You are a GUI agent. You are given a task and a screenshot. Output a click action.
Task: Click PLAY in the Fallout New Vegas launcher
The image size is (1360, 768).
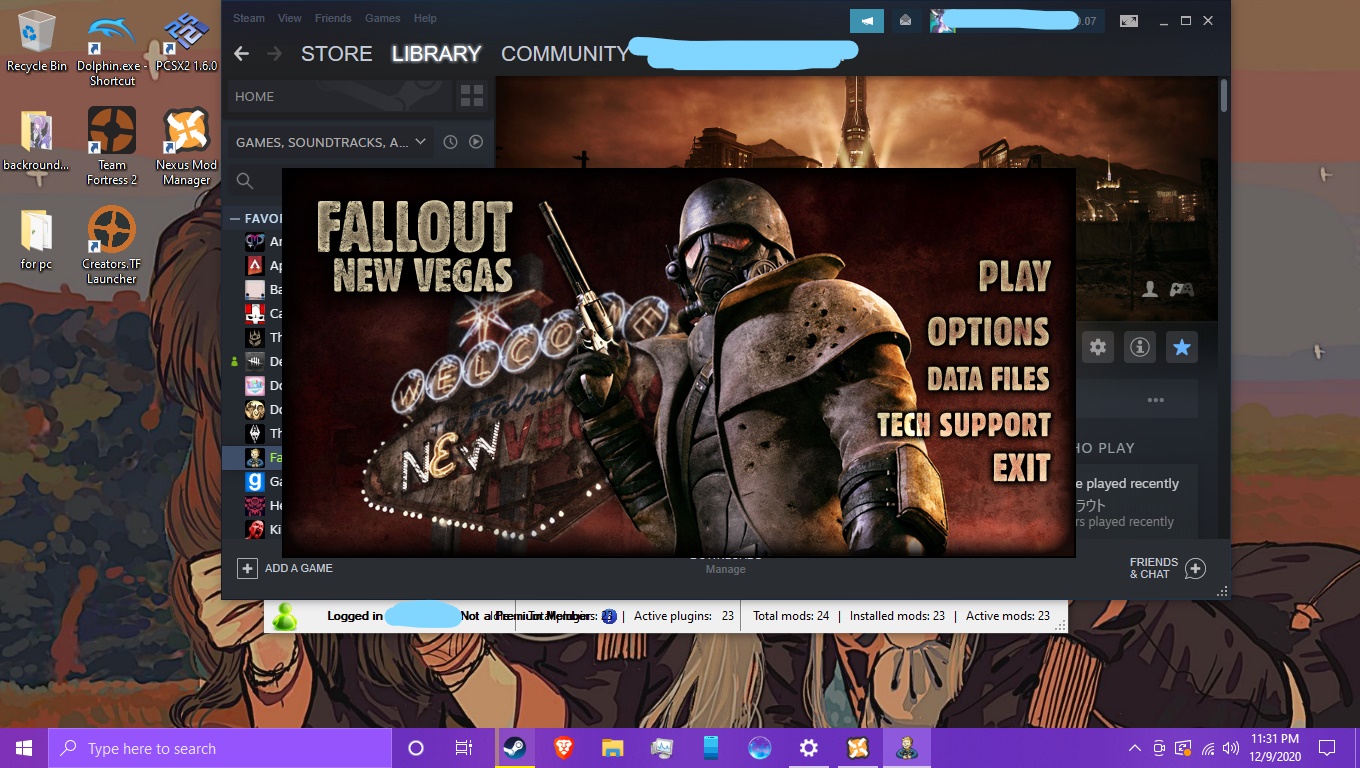click(x=1014, y=276)
